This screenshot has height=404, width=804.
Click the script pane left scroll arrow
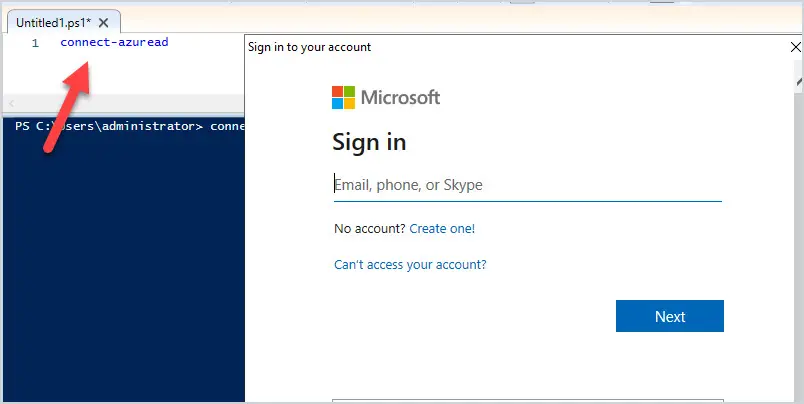[x=11, y=103]
